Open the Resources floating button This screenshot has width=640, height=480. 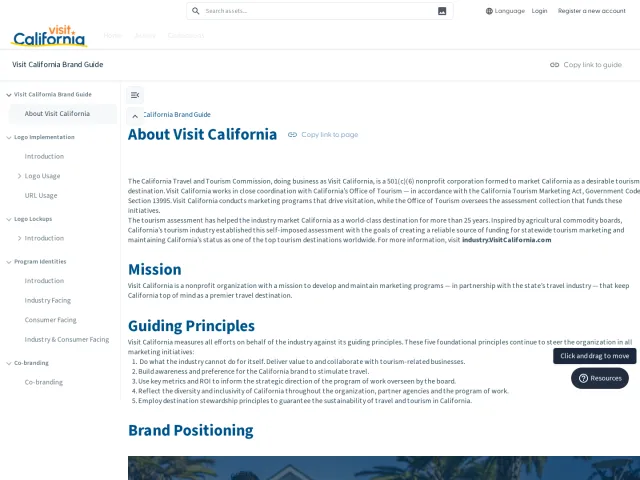(600, 378)
